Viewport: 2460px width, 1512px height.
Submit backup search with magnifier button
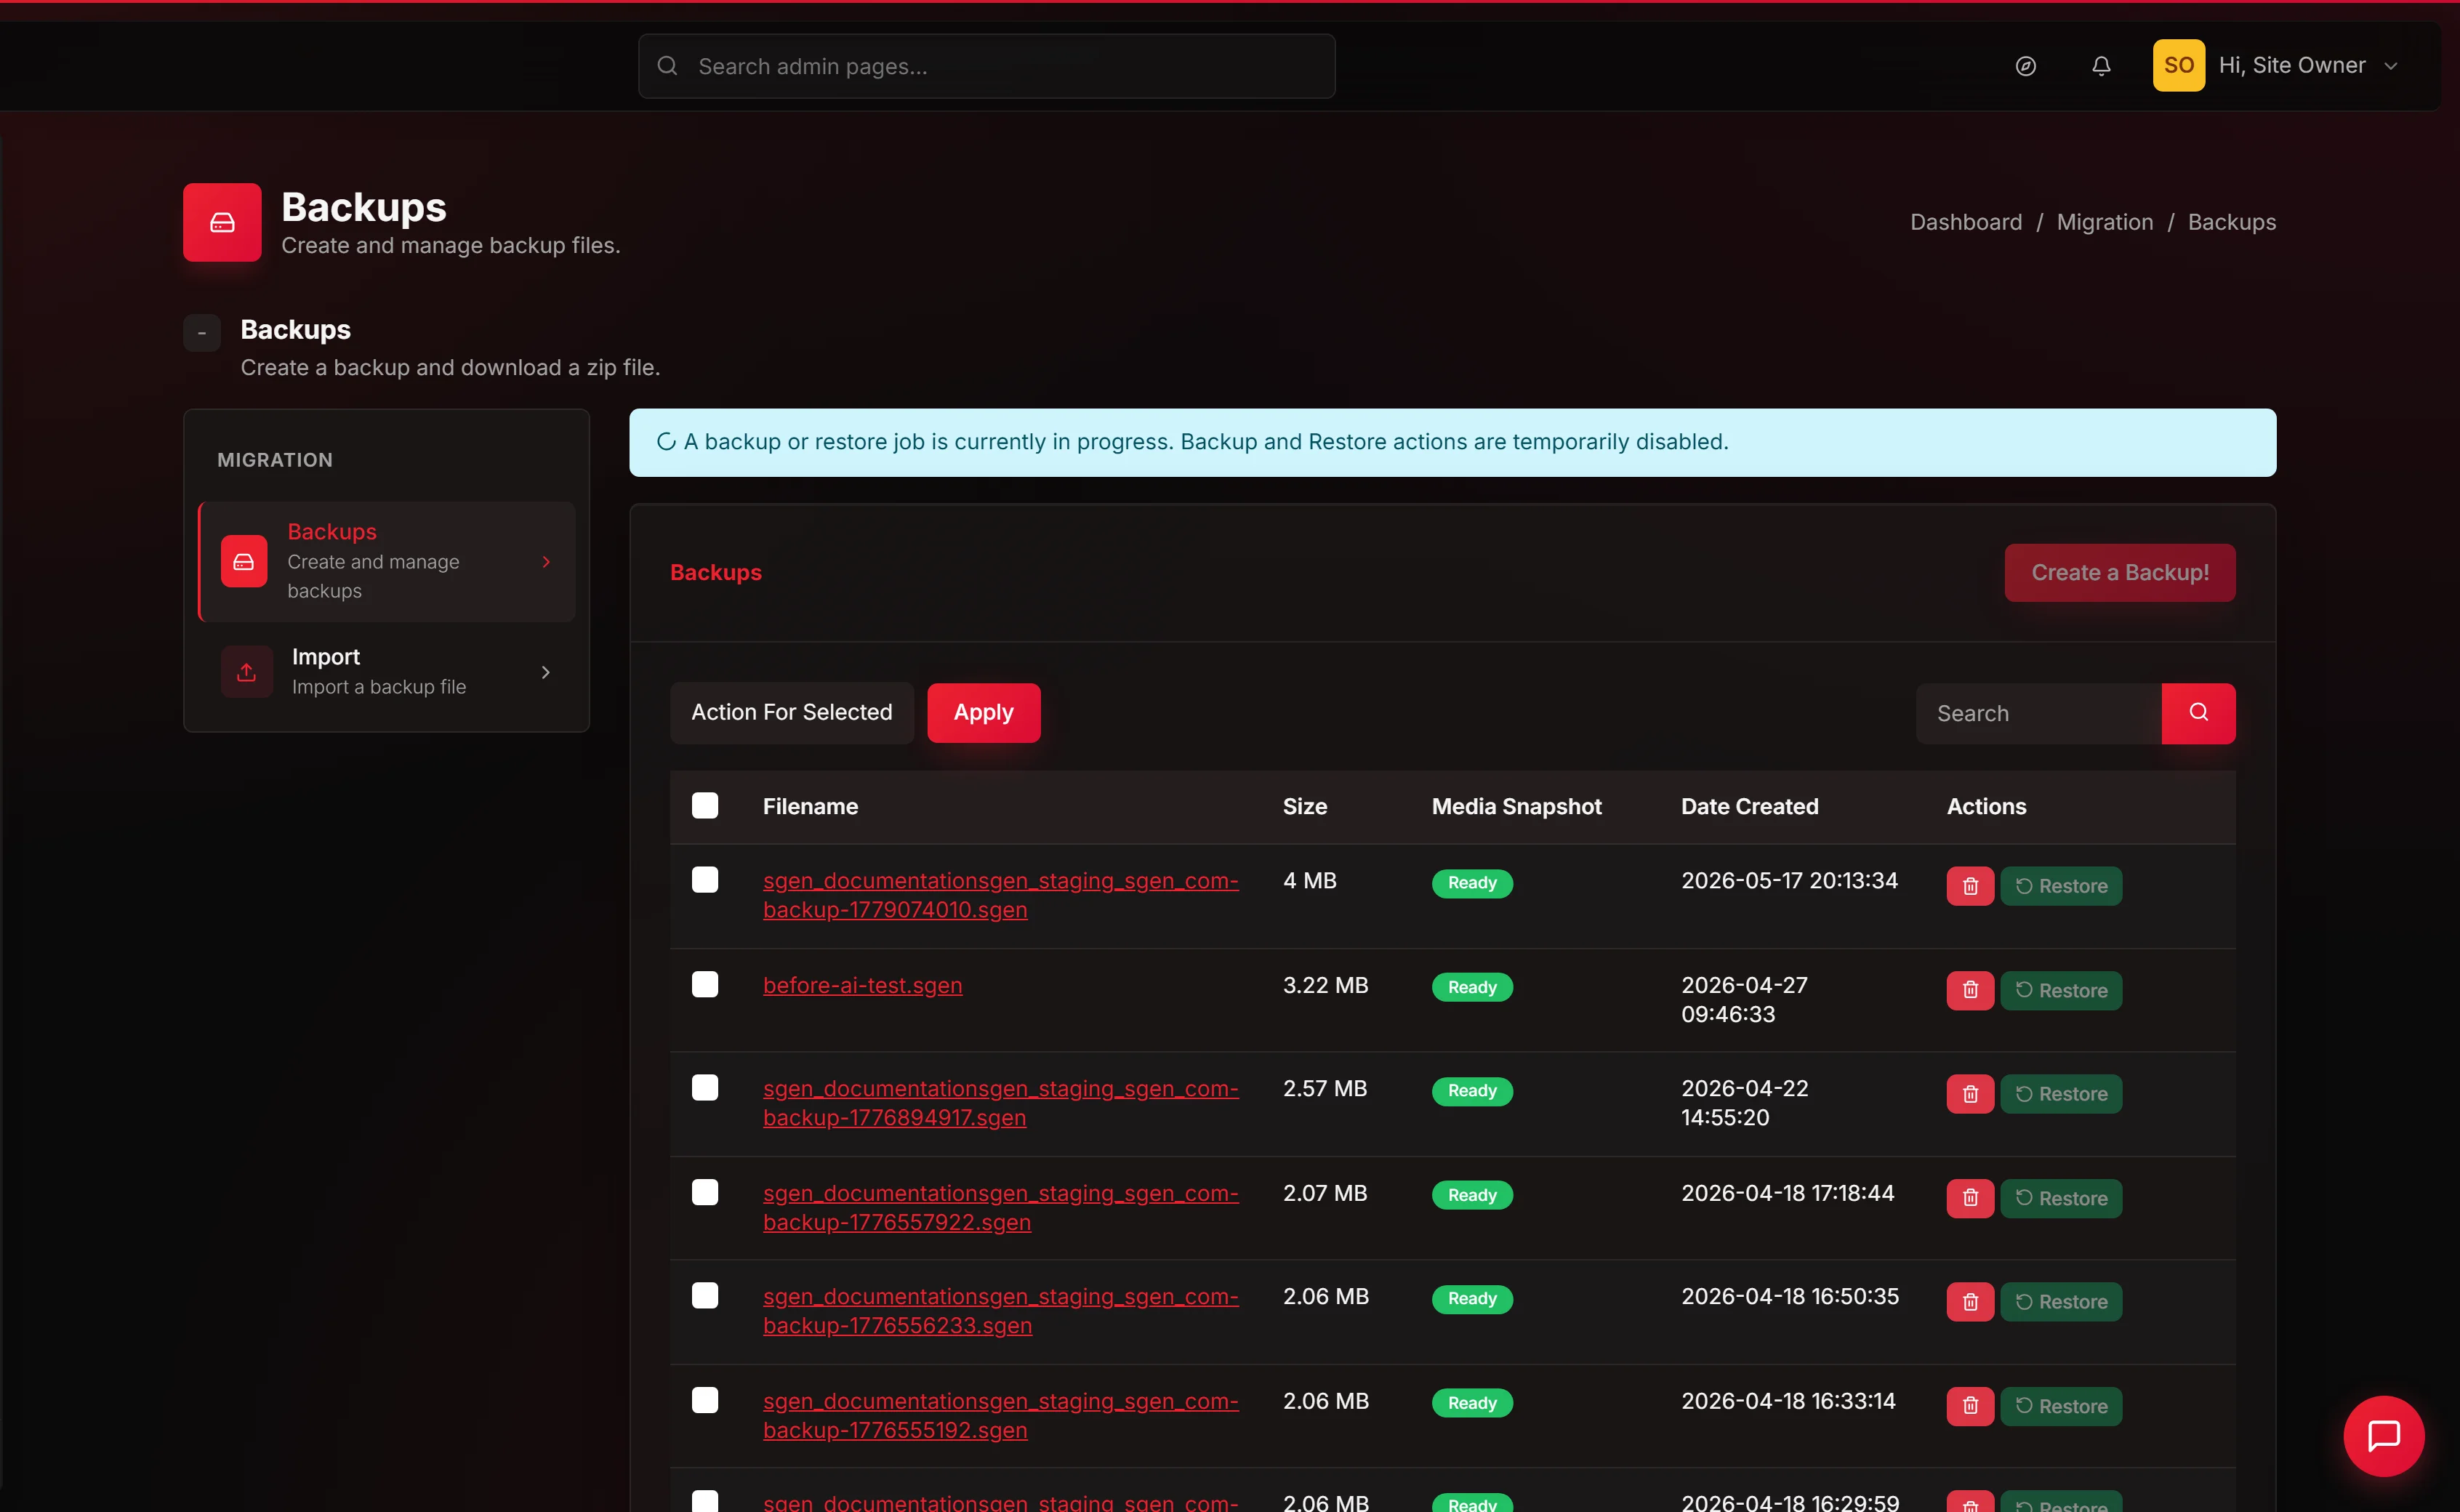(x=2198, y=713)
